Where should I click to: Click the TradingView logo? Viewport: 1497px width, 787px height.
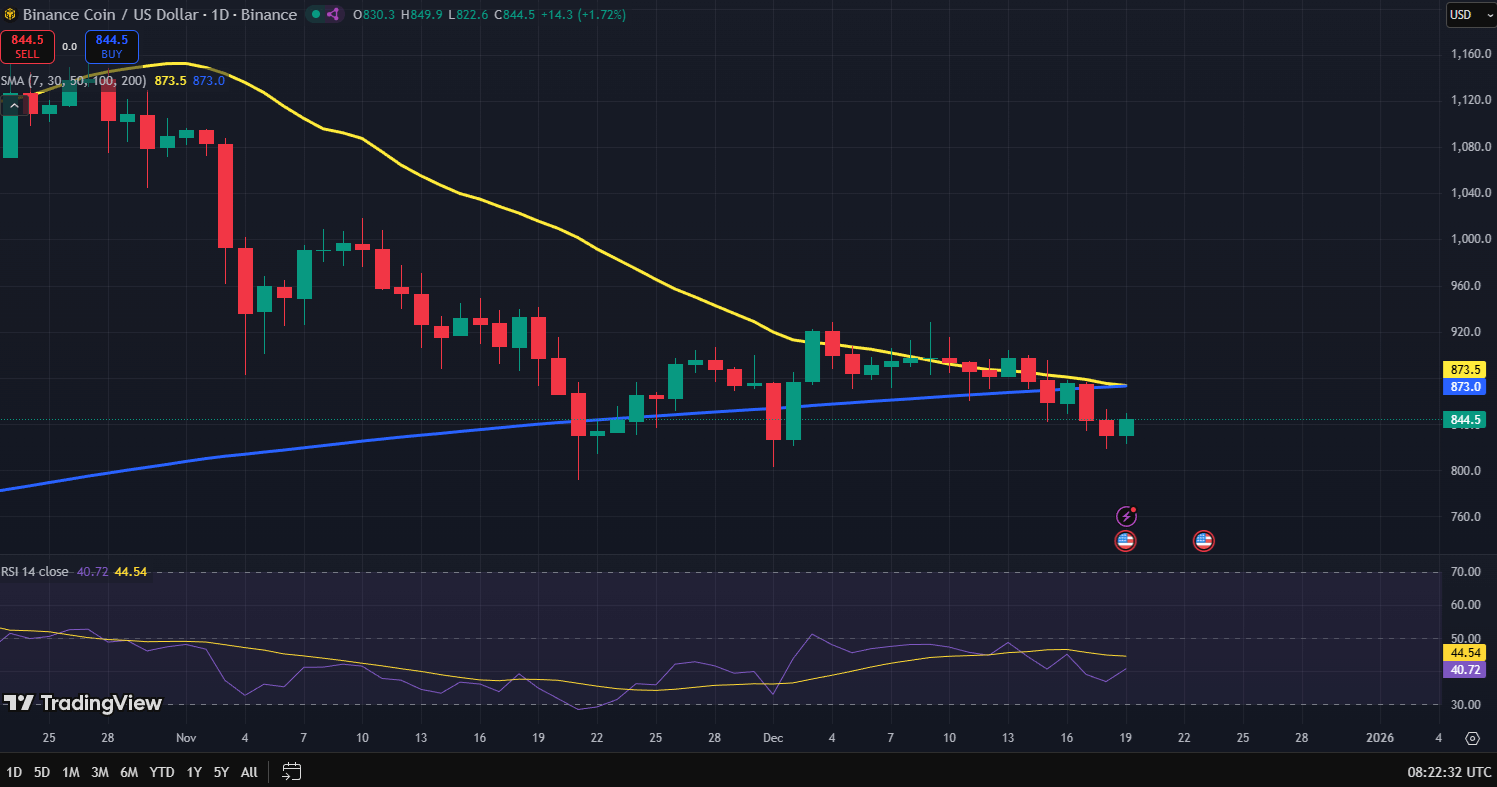(x=83, y=703)
